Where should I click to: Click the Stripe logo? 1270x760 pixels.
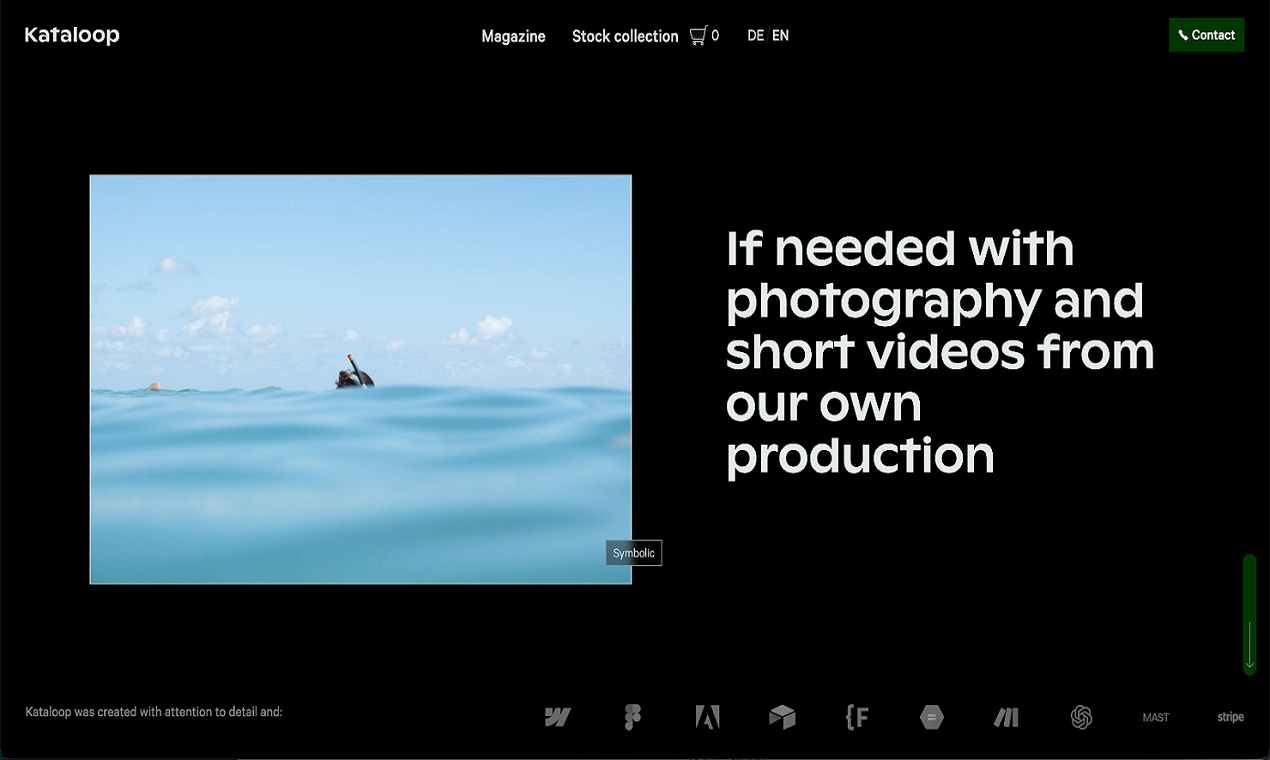pos(1230,717)
